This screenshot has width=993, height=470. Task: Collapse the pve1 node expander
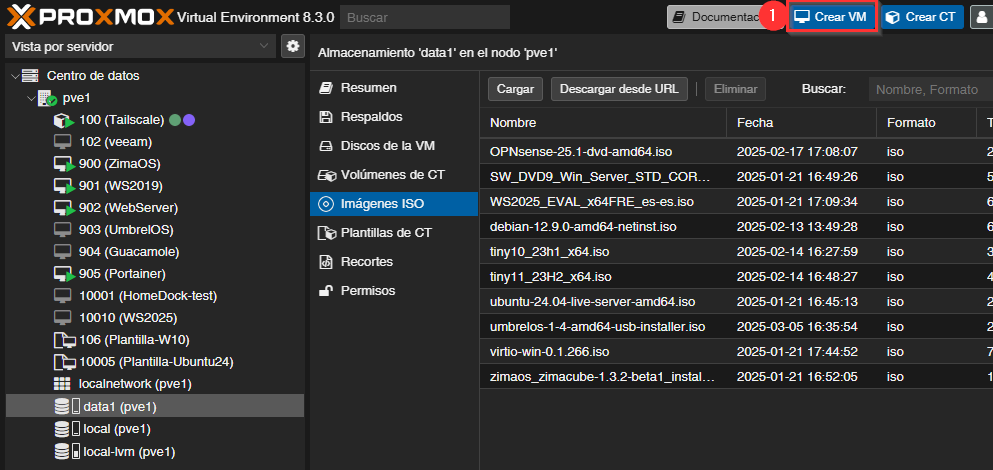pos(31,98)
